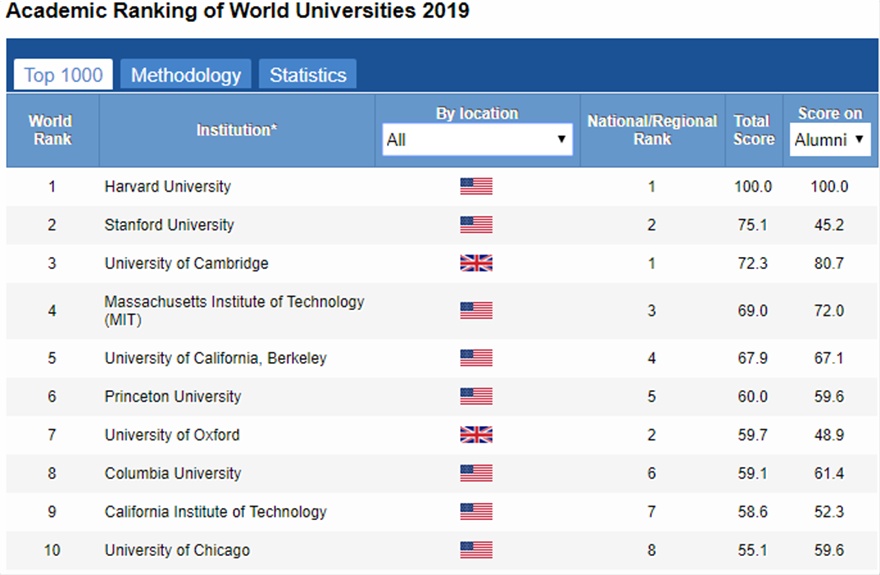Viewport: 880px width, 575px height.
Task: Click the US flag next to University of Chicago
Action: tap(476, 550)
